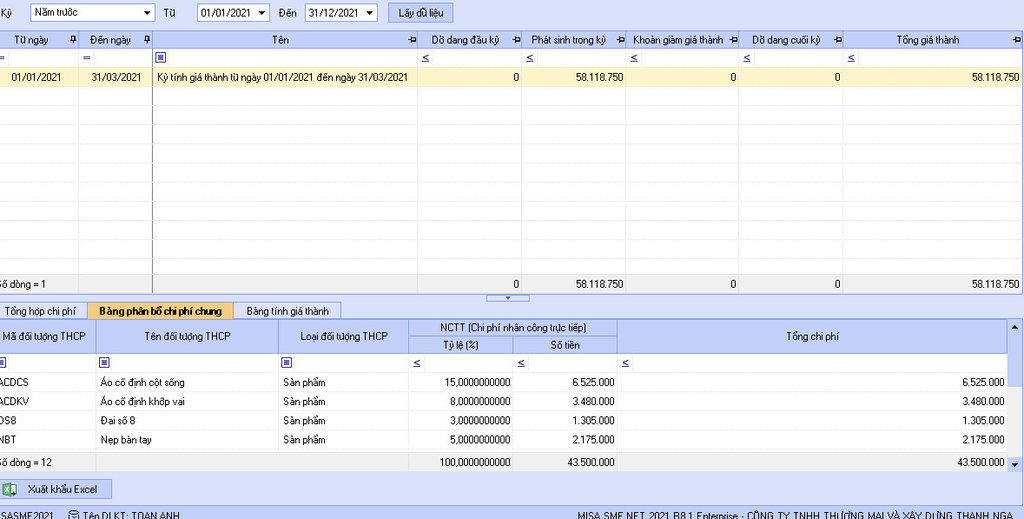Open filter operator for Dở dang đầu kỳ
Screen dimensions: 1024x519
pyautogui.click(x=425, y=58)
